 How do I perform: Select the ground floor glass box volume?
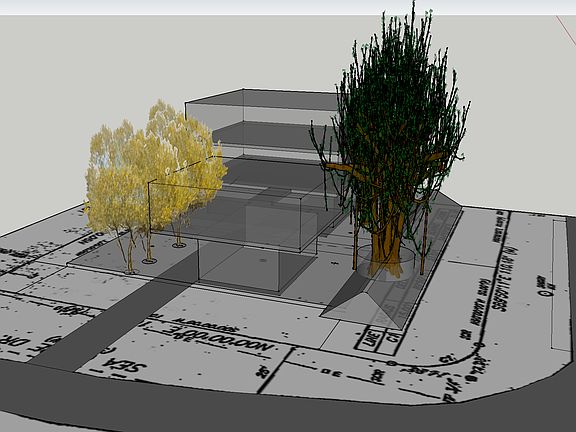pyautogui.click(x=257, y=264)
